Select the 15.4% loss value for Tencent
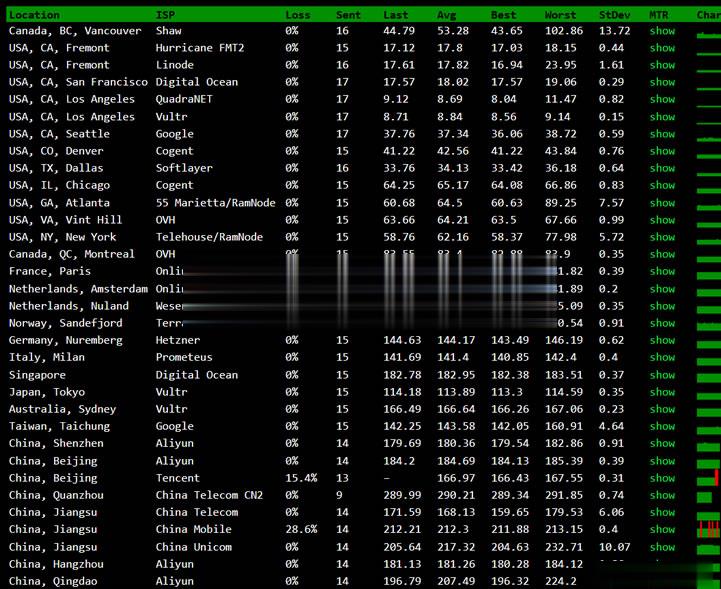 click(x=301, y=478)
